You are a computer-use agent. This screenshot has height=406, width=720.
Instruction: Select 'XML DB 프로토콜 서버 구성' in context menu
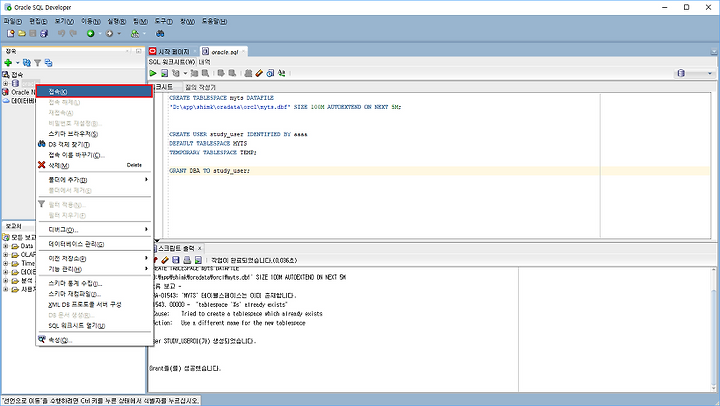[94, 304]
